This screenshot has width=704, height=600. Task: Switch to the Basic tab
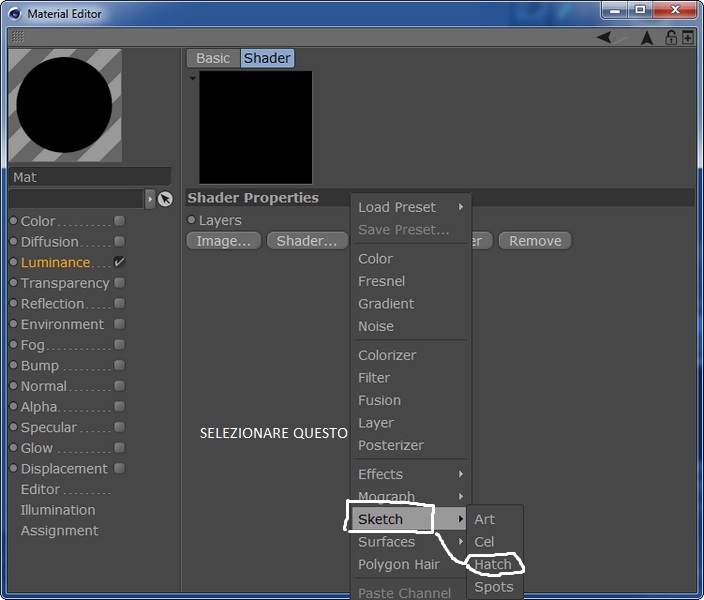(213, 58)
